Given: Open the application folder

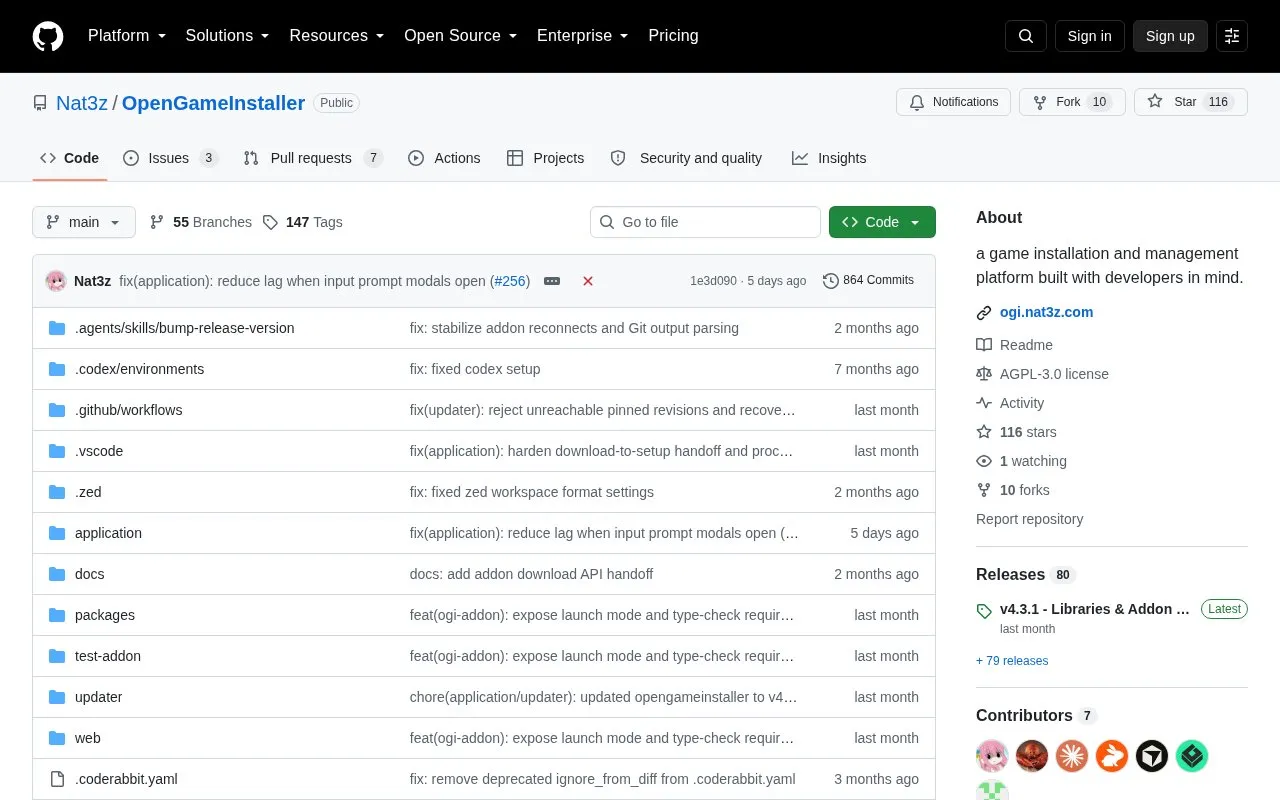Looking at the screenshot, I should 108,533.
